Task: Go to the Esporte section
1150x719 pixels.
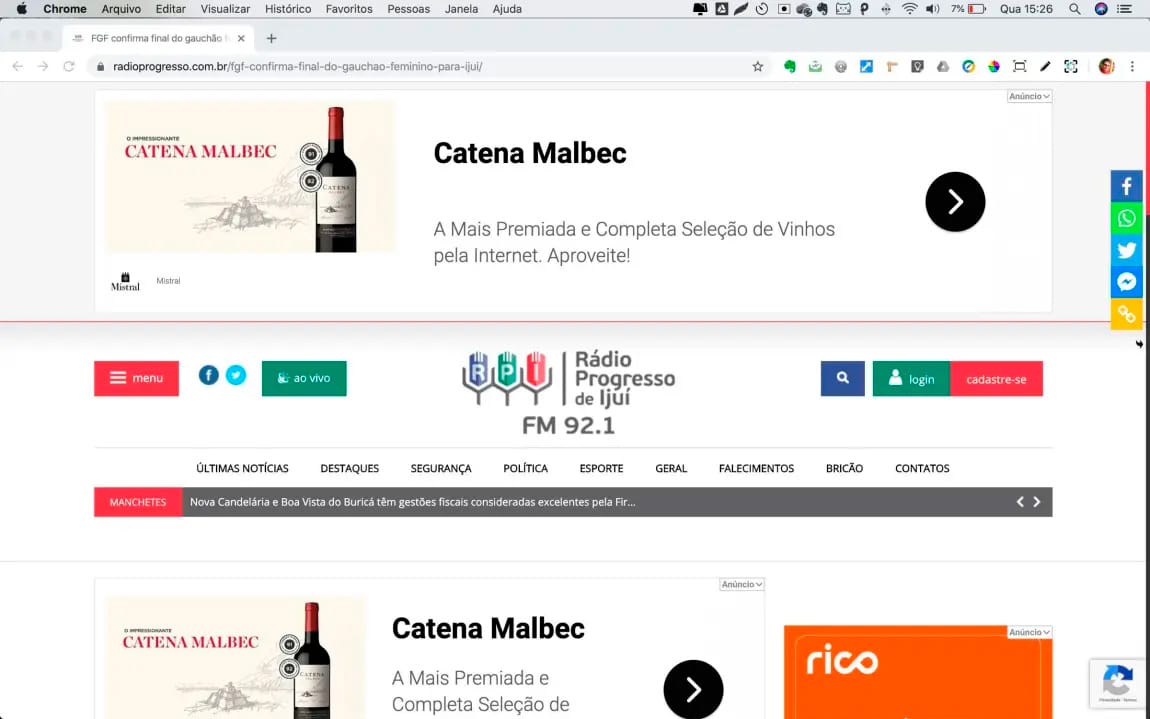Action: tap(601, 468)
